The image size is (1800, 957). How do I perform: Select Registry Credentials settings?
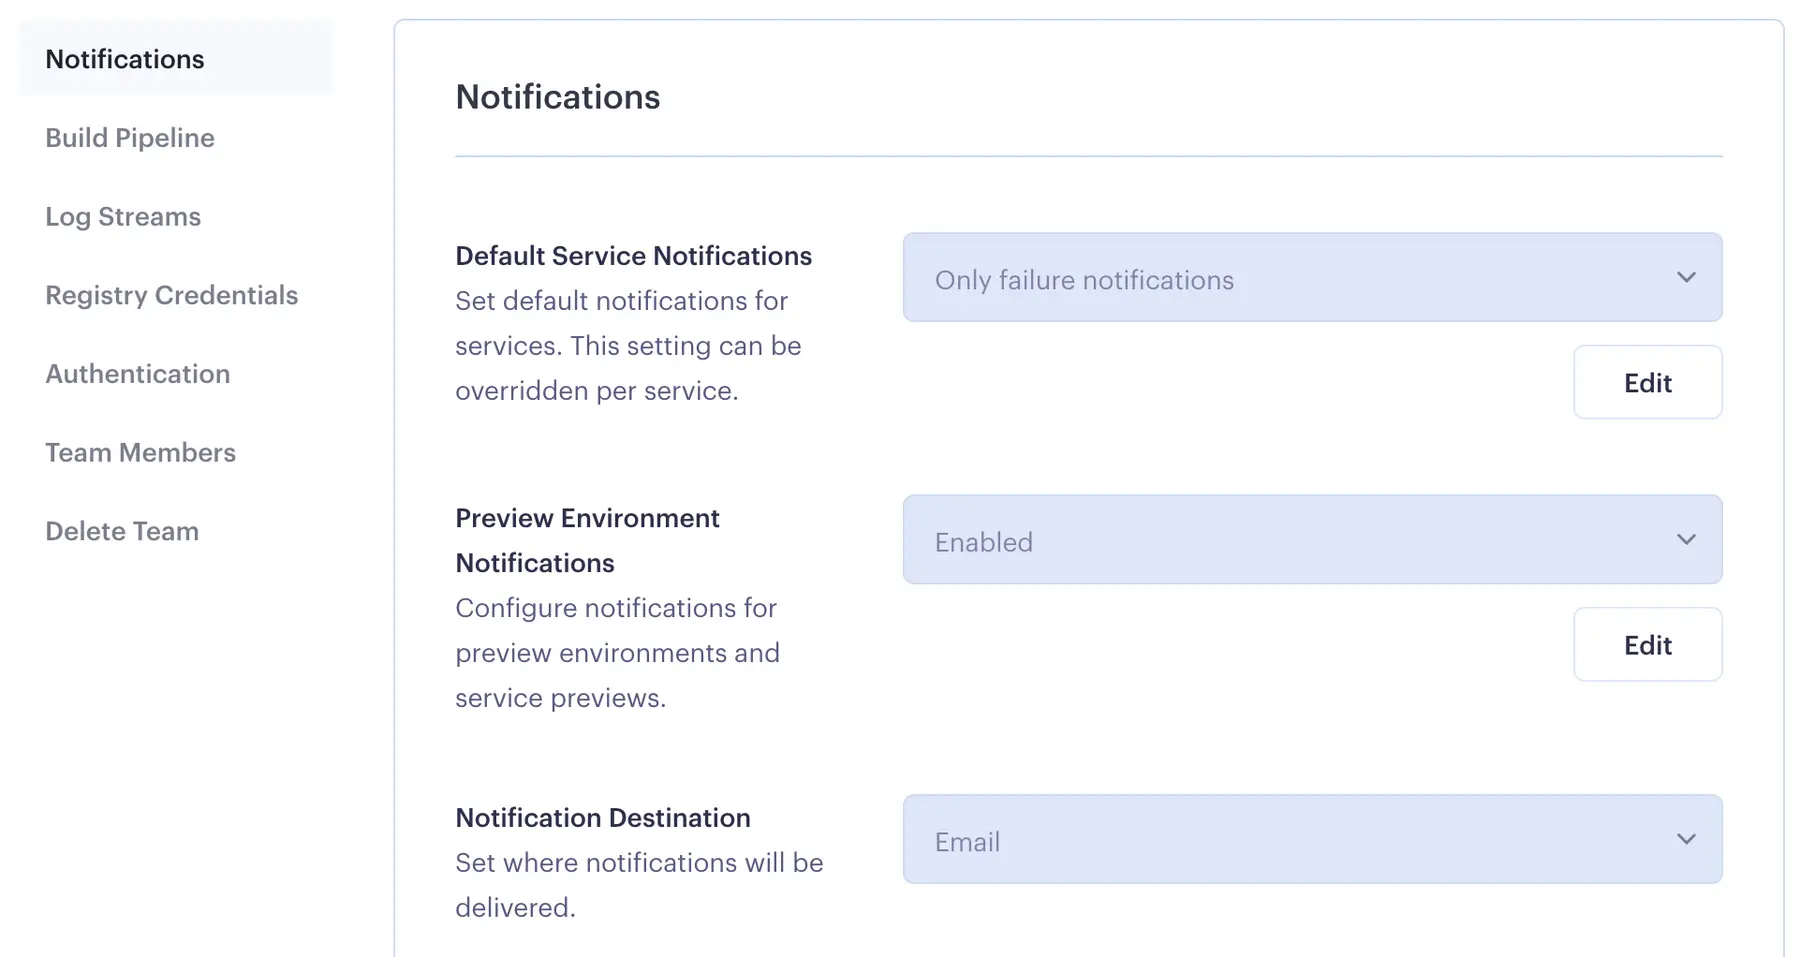coord(171,295)
